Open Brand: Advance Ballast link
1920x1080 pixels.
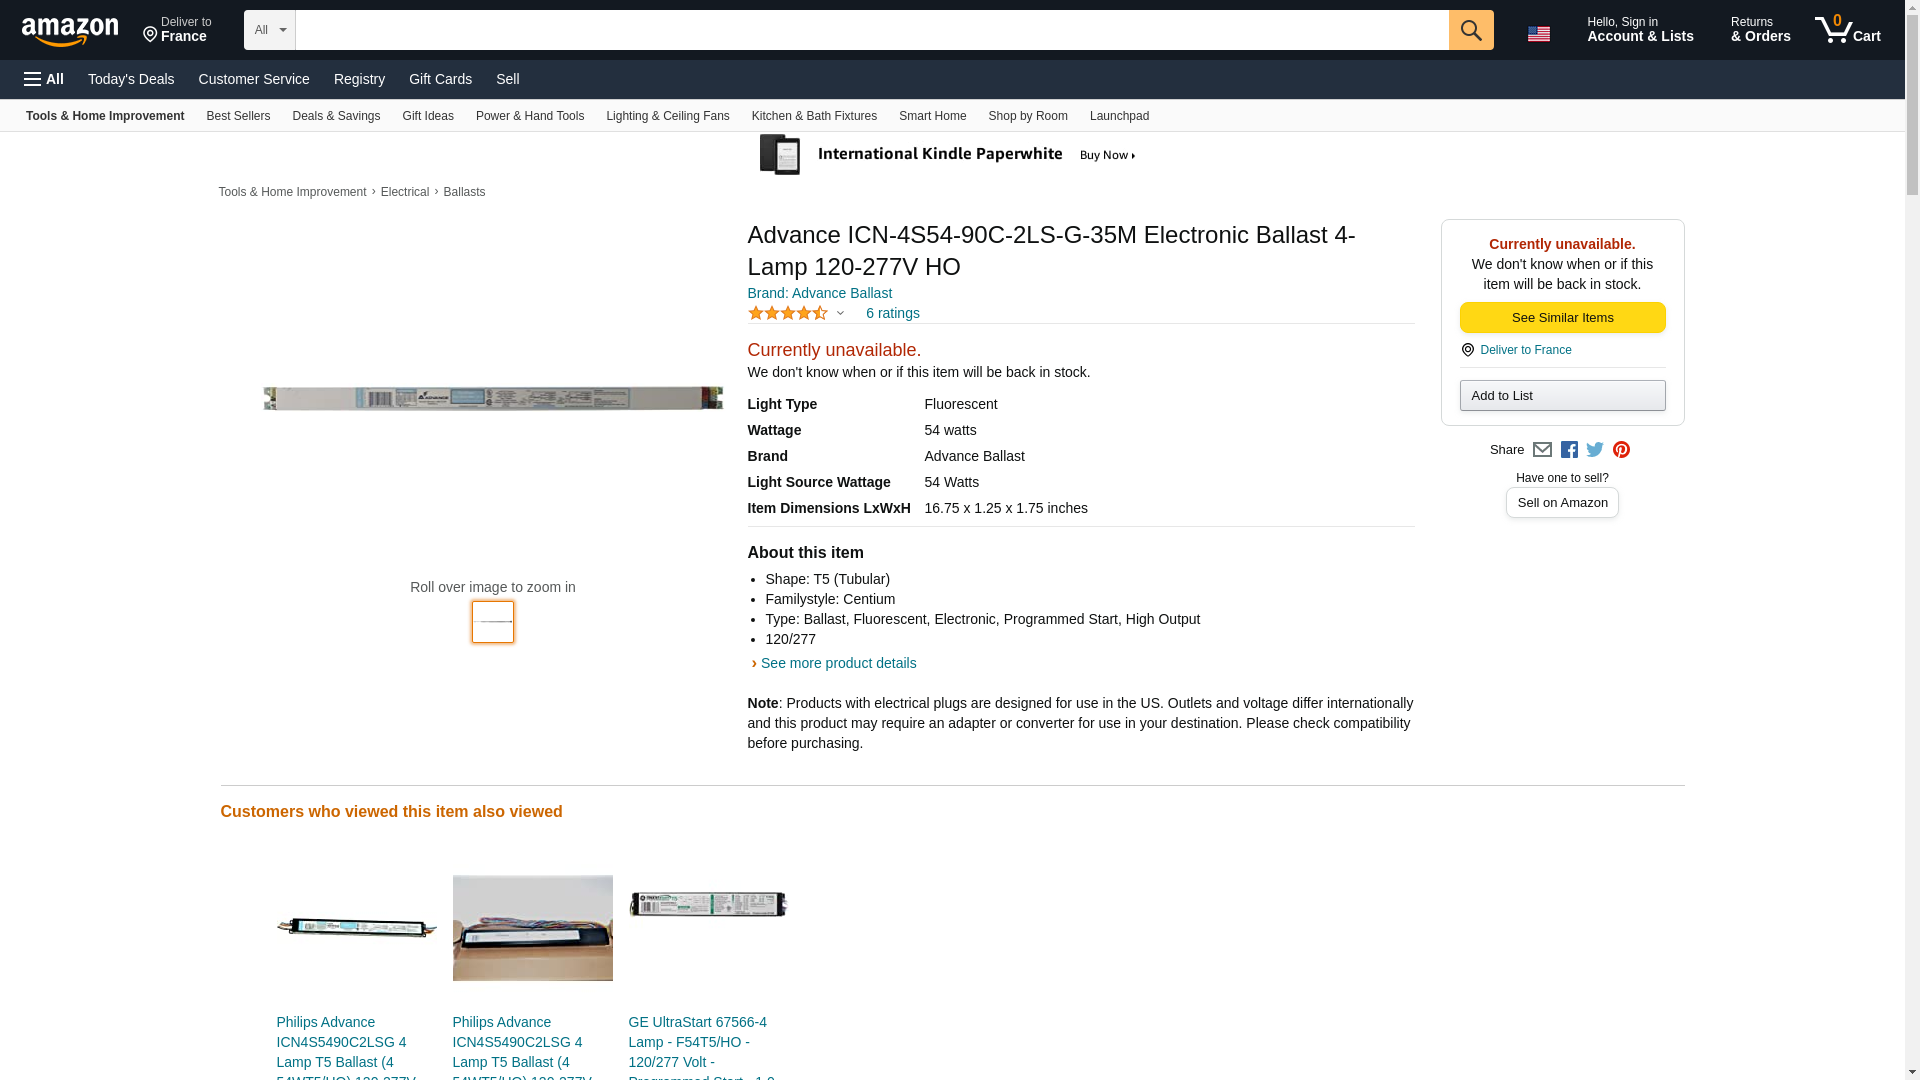[x=819, y=293]
